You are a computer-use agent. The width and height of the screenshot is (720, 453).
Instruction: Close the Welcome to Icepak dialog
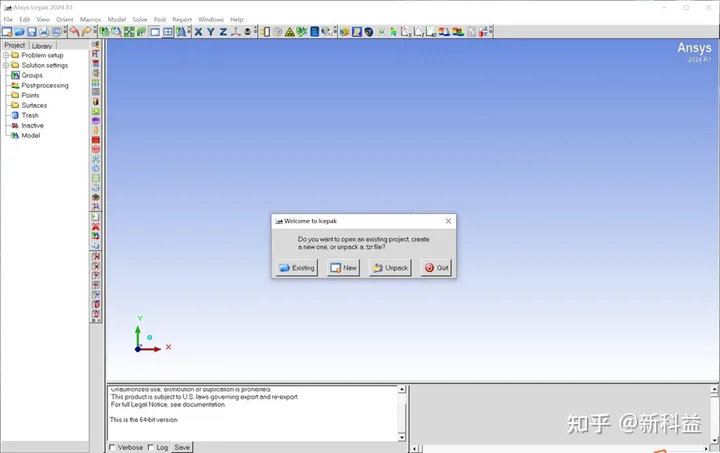[x=448, y=221]
